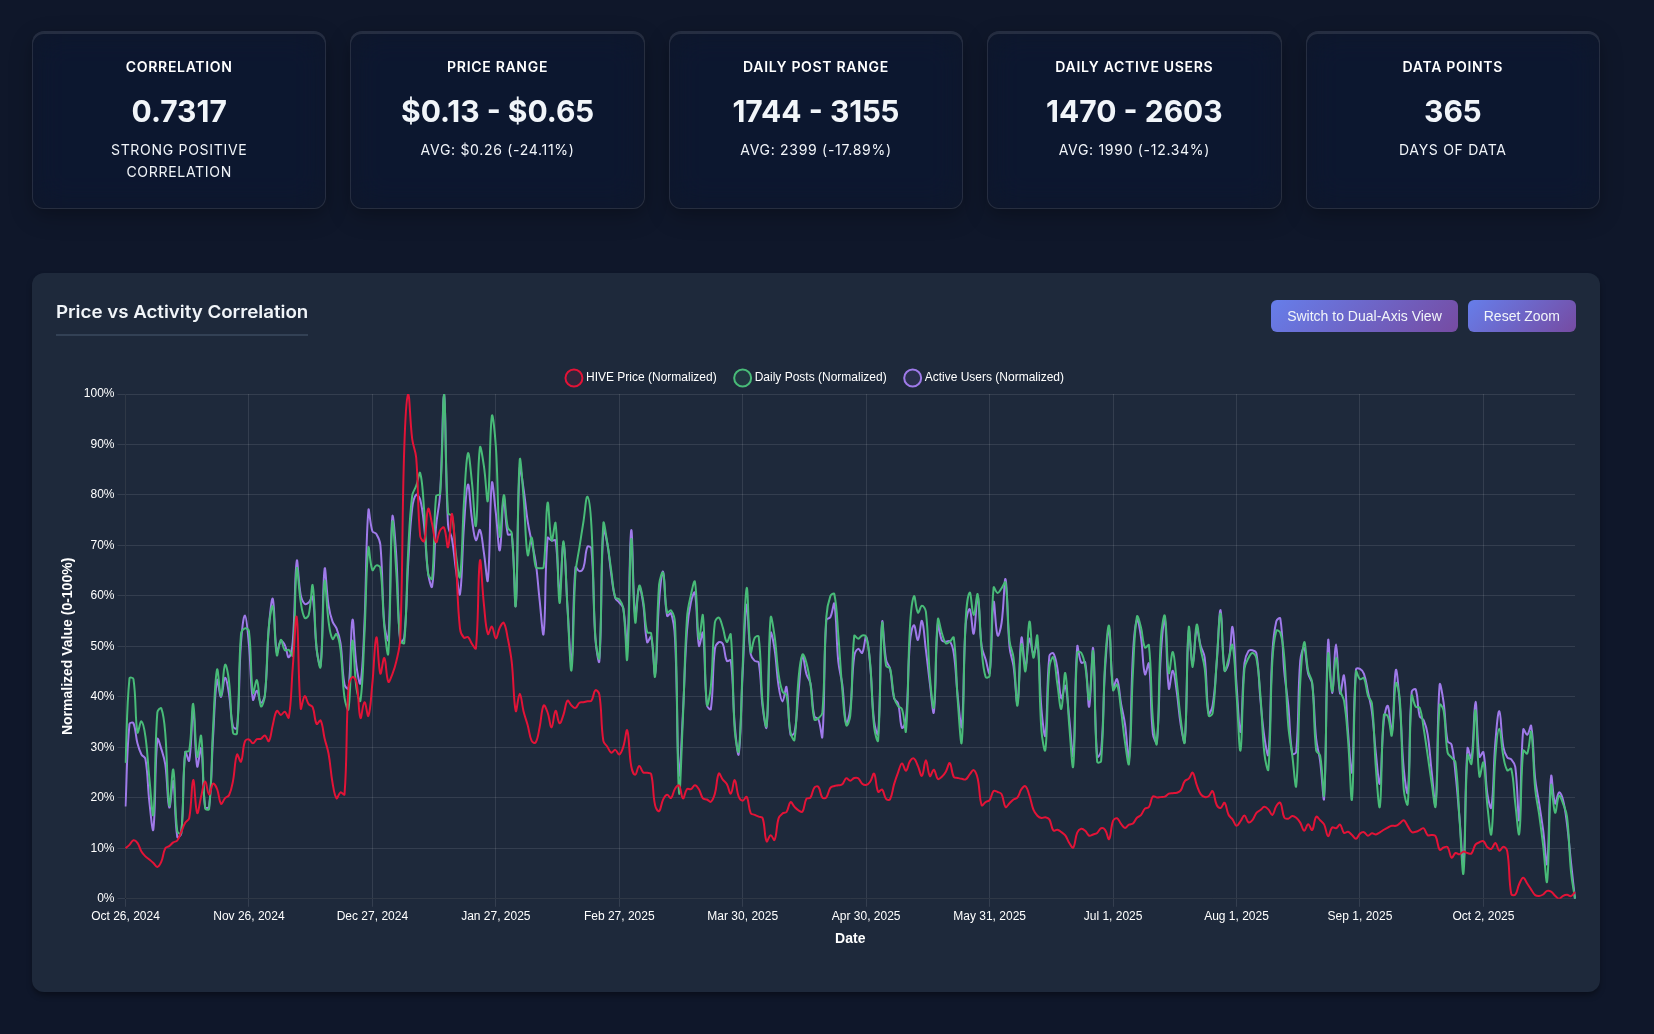Click the Data Points 365 card
This screenshot has width=1654, height=1034.
pyautogui.click(x=1452, y=120)
